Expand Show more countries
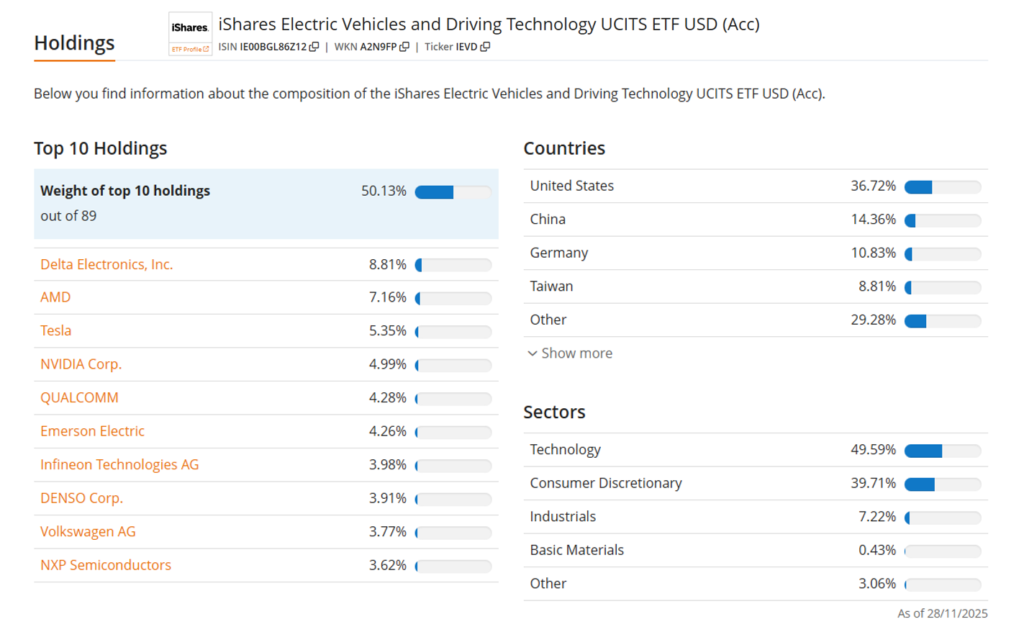The width and height of the screenshot is (1024, 632). pos(569,353)
